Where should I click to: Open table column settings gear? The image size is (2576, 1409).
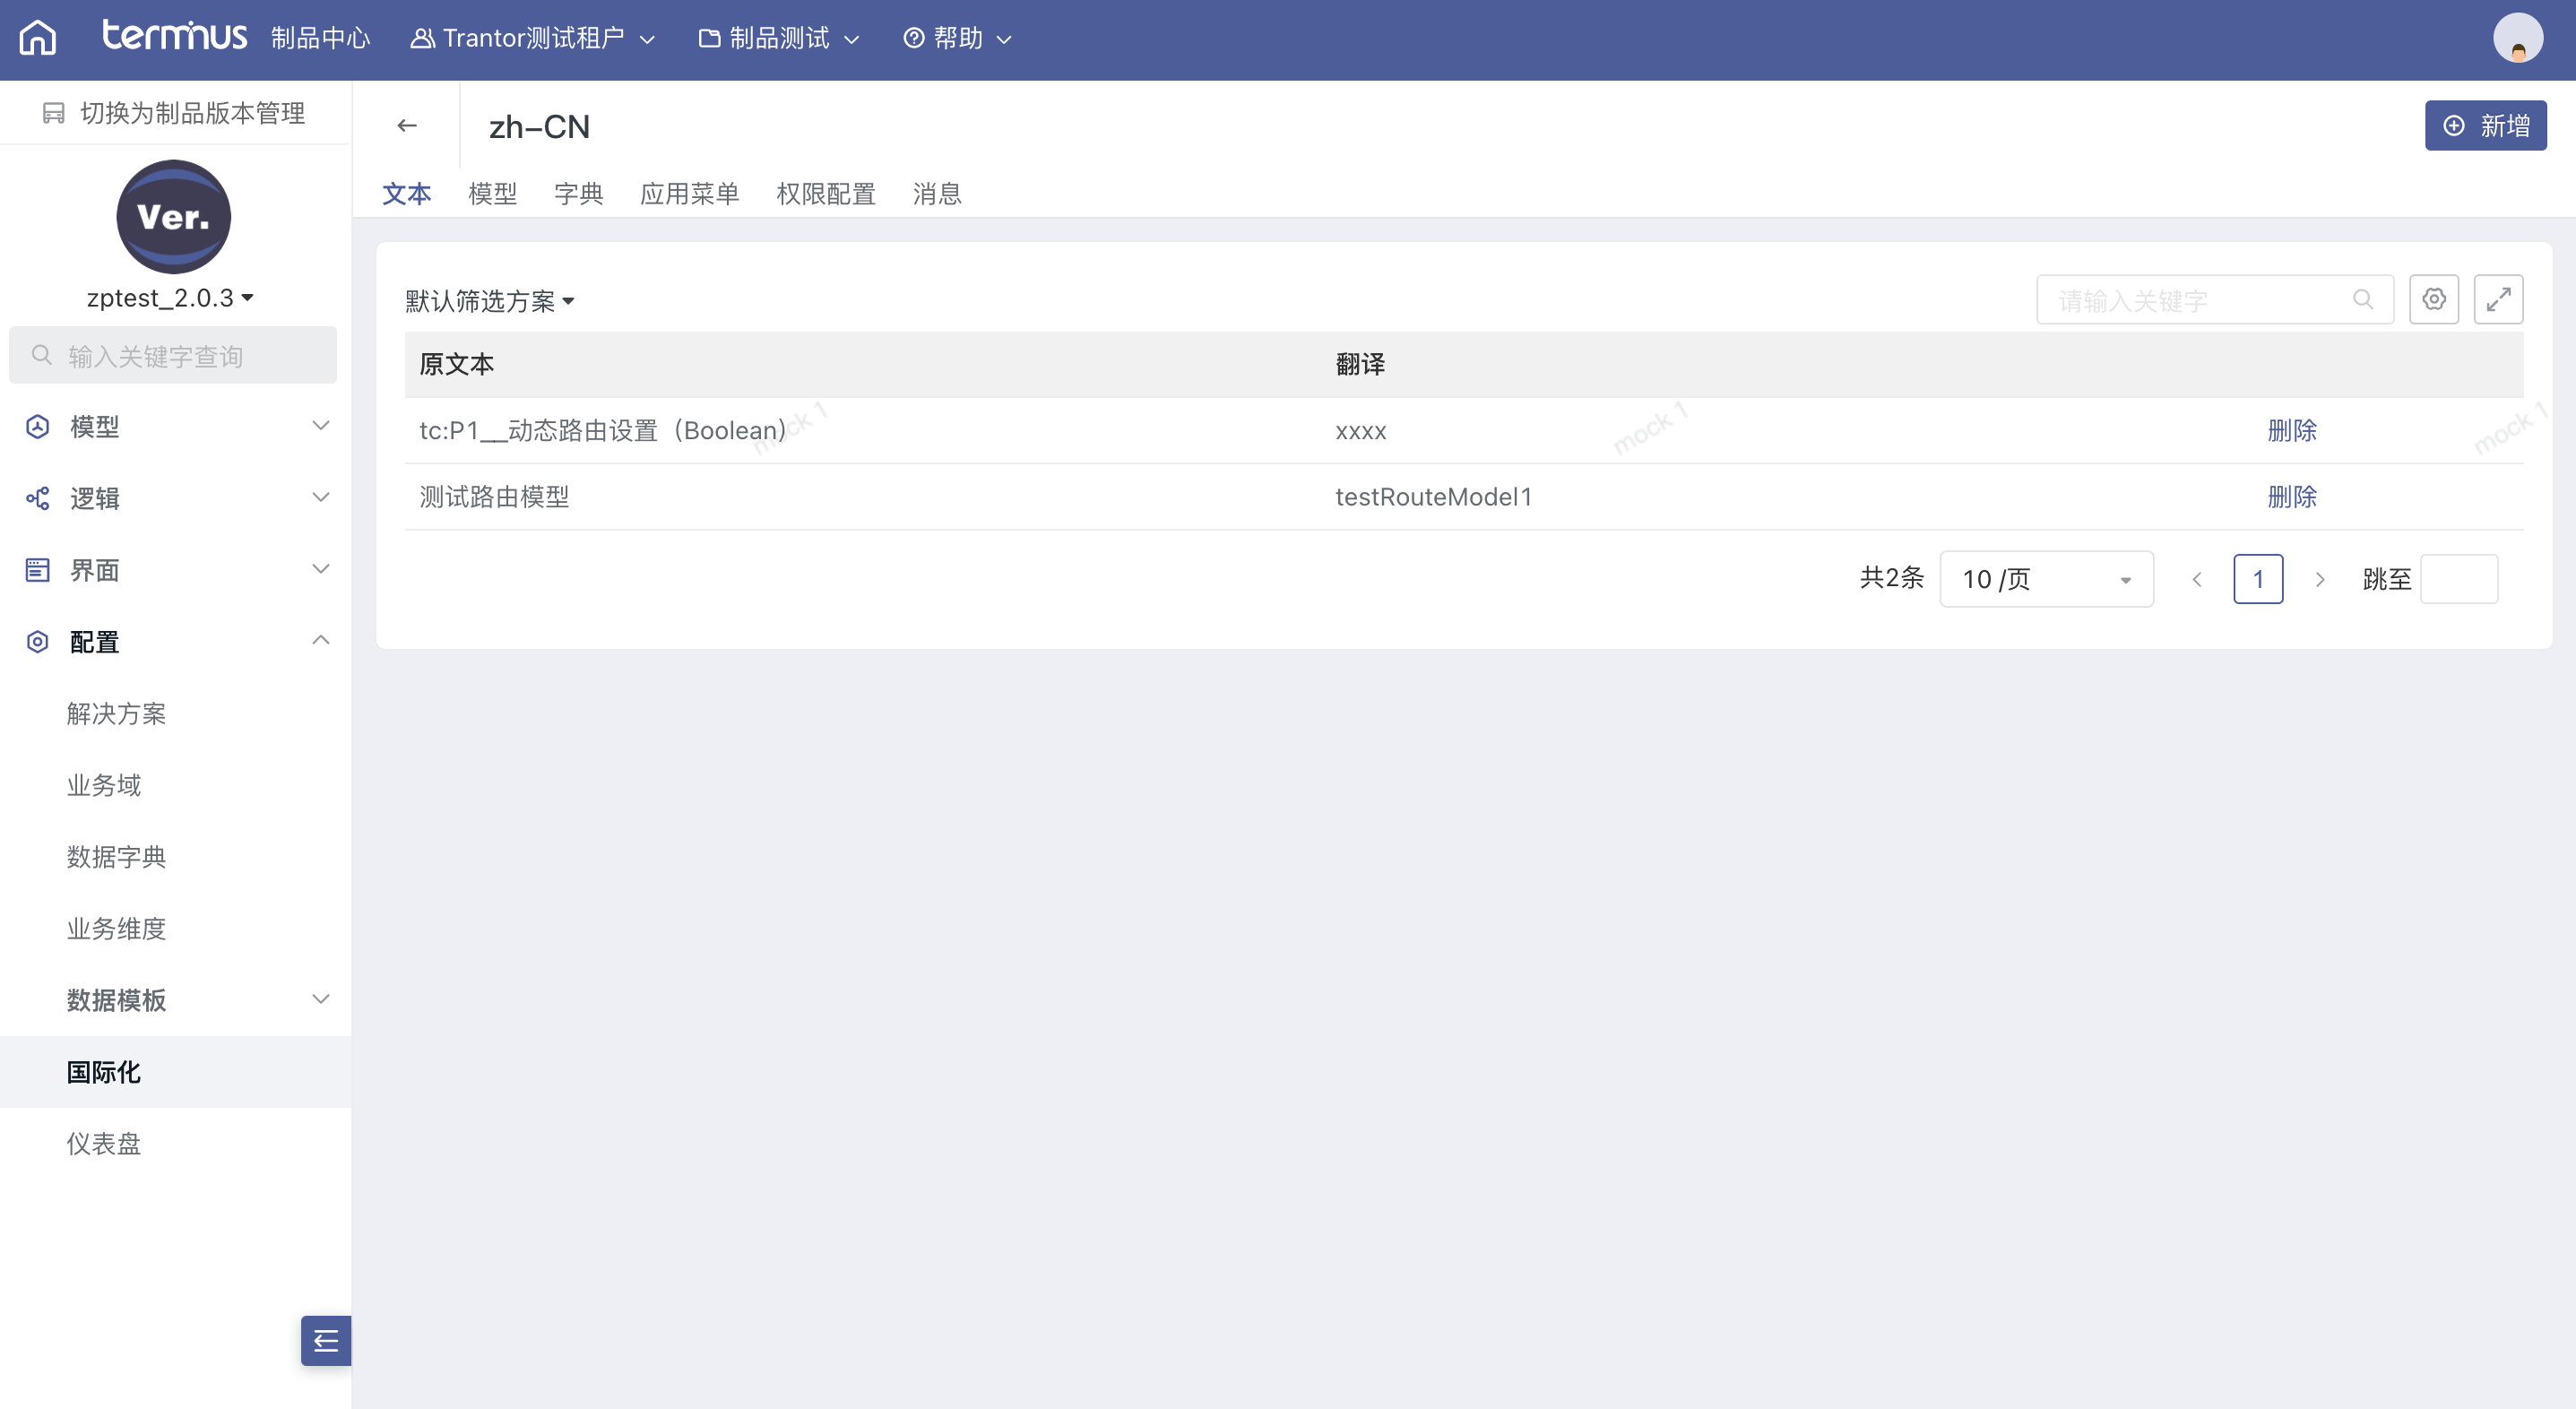coord(2433,299)
